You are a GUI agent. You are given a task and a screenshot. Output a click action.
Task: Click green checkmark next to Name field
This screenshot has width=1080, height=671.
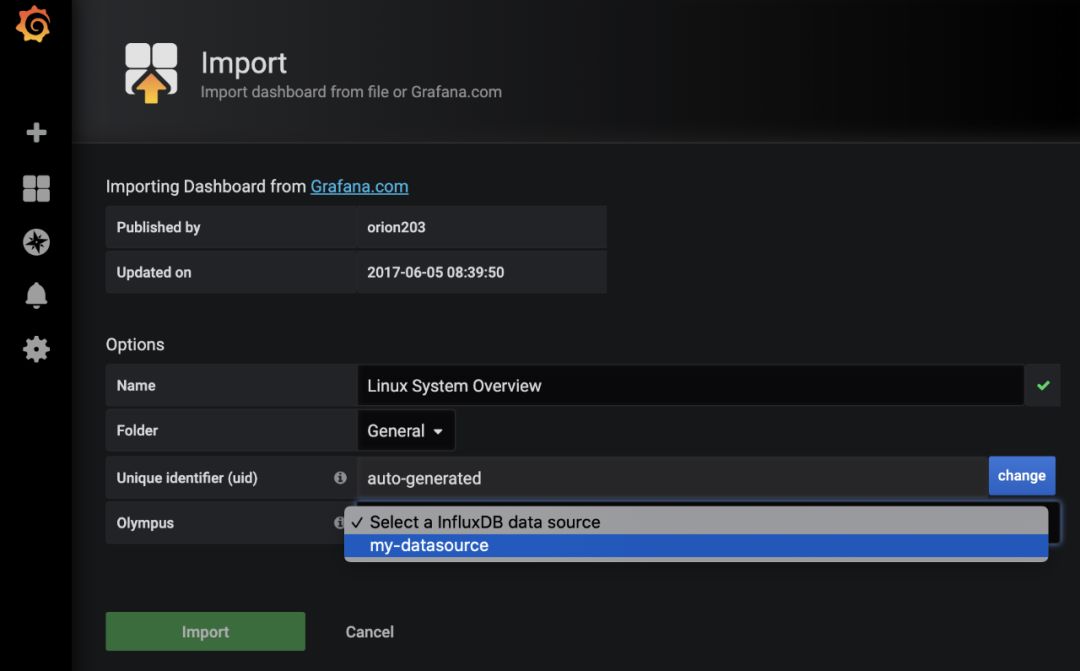pyautogui.click(x=1043, y=385)
